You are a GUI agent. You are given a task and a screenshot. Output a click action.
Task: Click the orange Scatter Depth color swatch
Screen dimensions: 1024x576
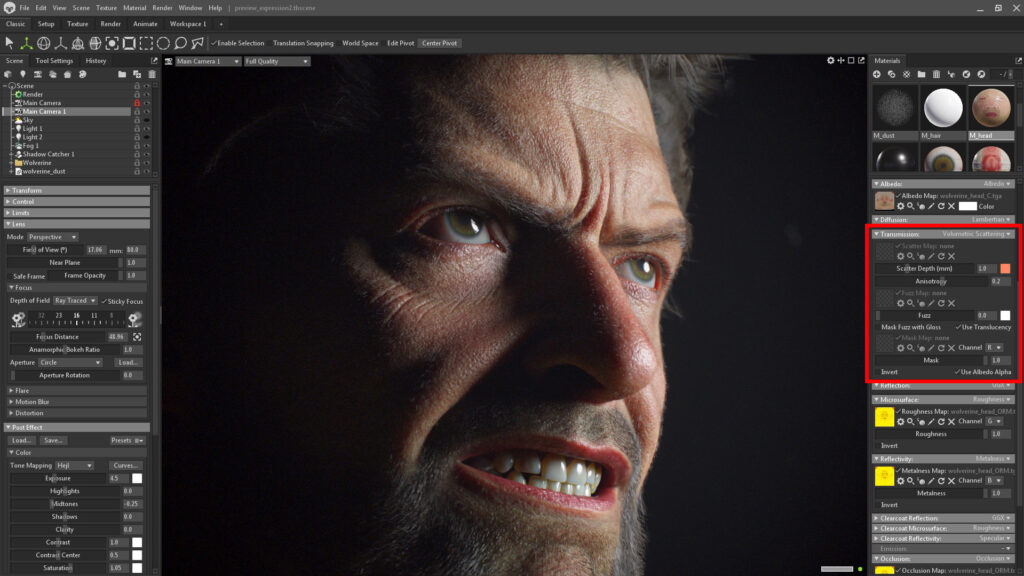(x=1004, y=267)
